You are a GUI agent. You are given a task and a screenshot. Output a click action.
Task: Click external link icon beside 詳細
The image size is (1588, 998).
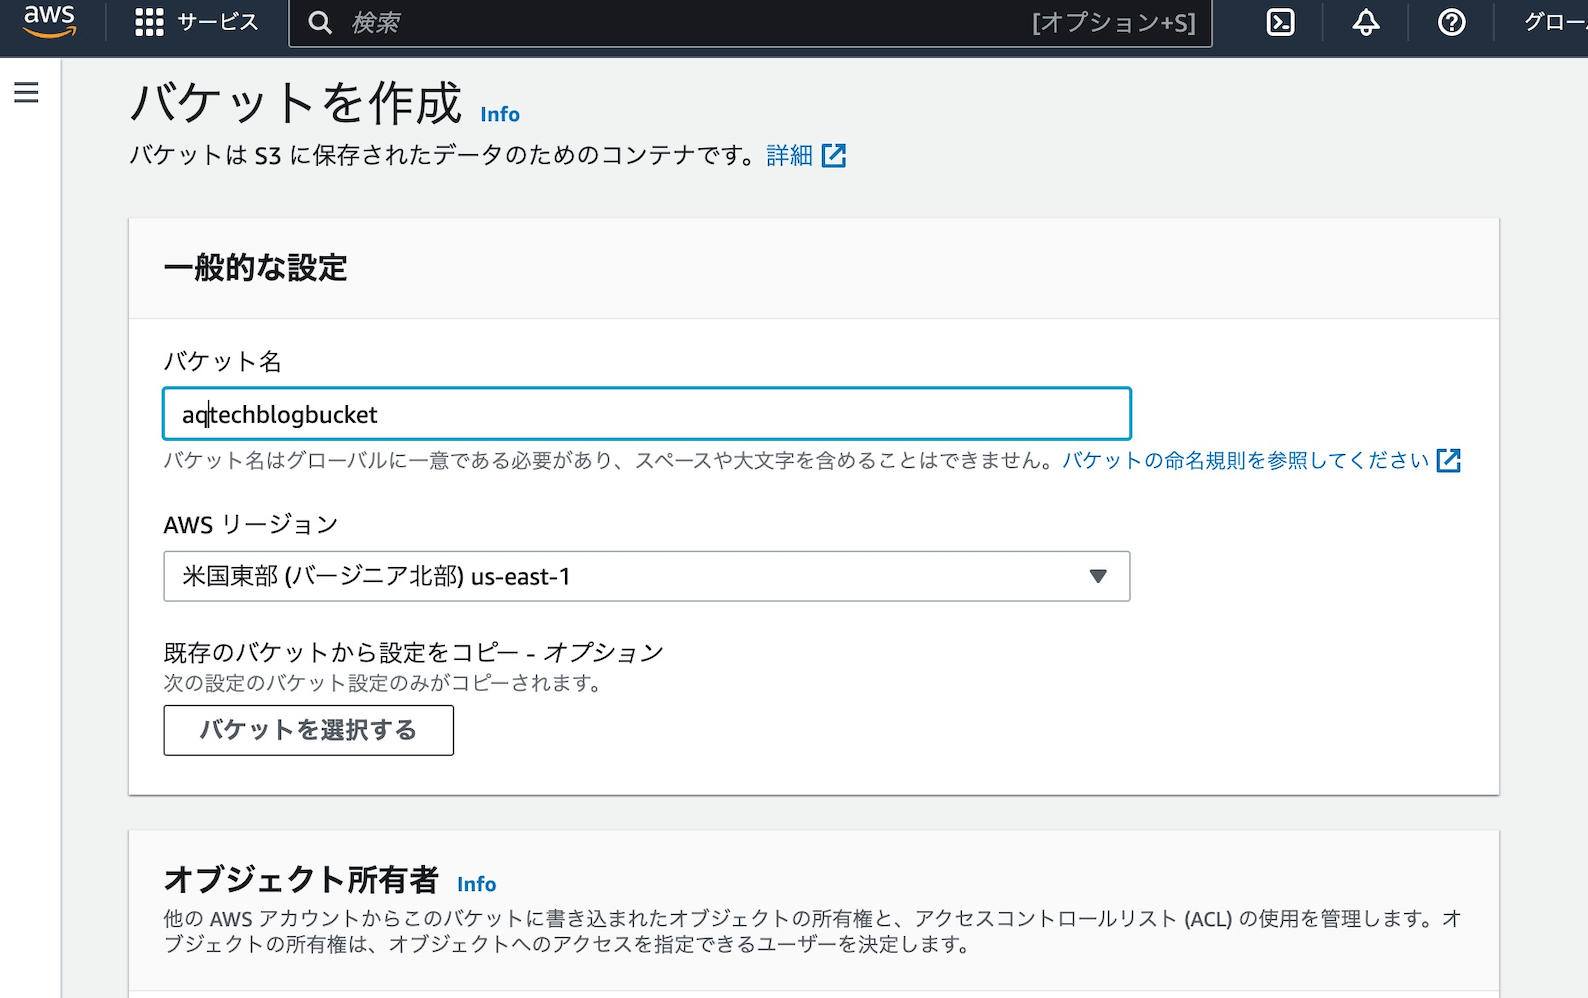(834, 155)
